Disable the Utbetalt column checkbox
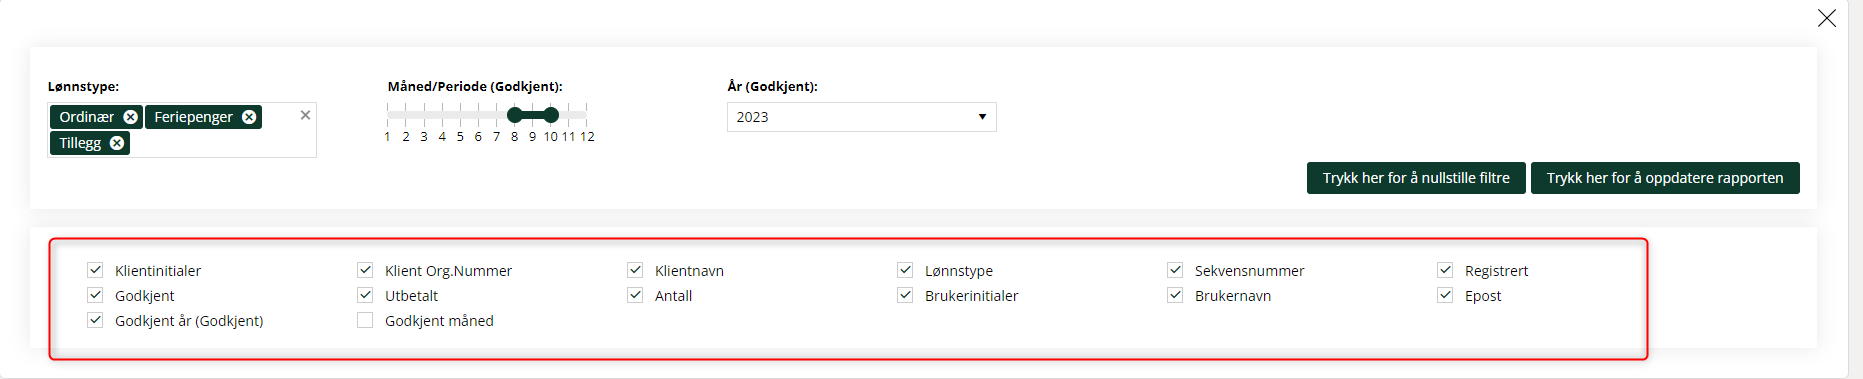The image size is (1863, 379). (365, 295)
